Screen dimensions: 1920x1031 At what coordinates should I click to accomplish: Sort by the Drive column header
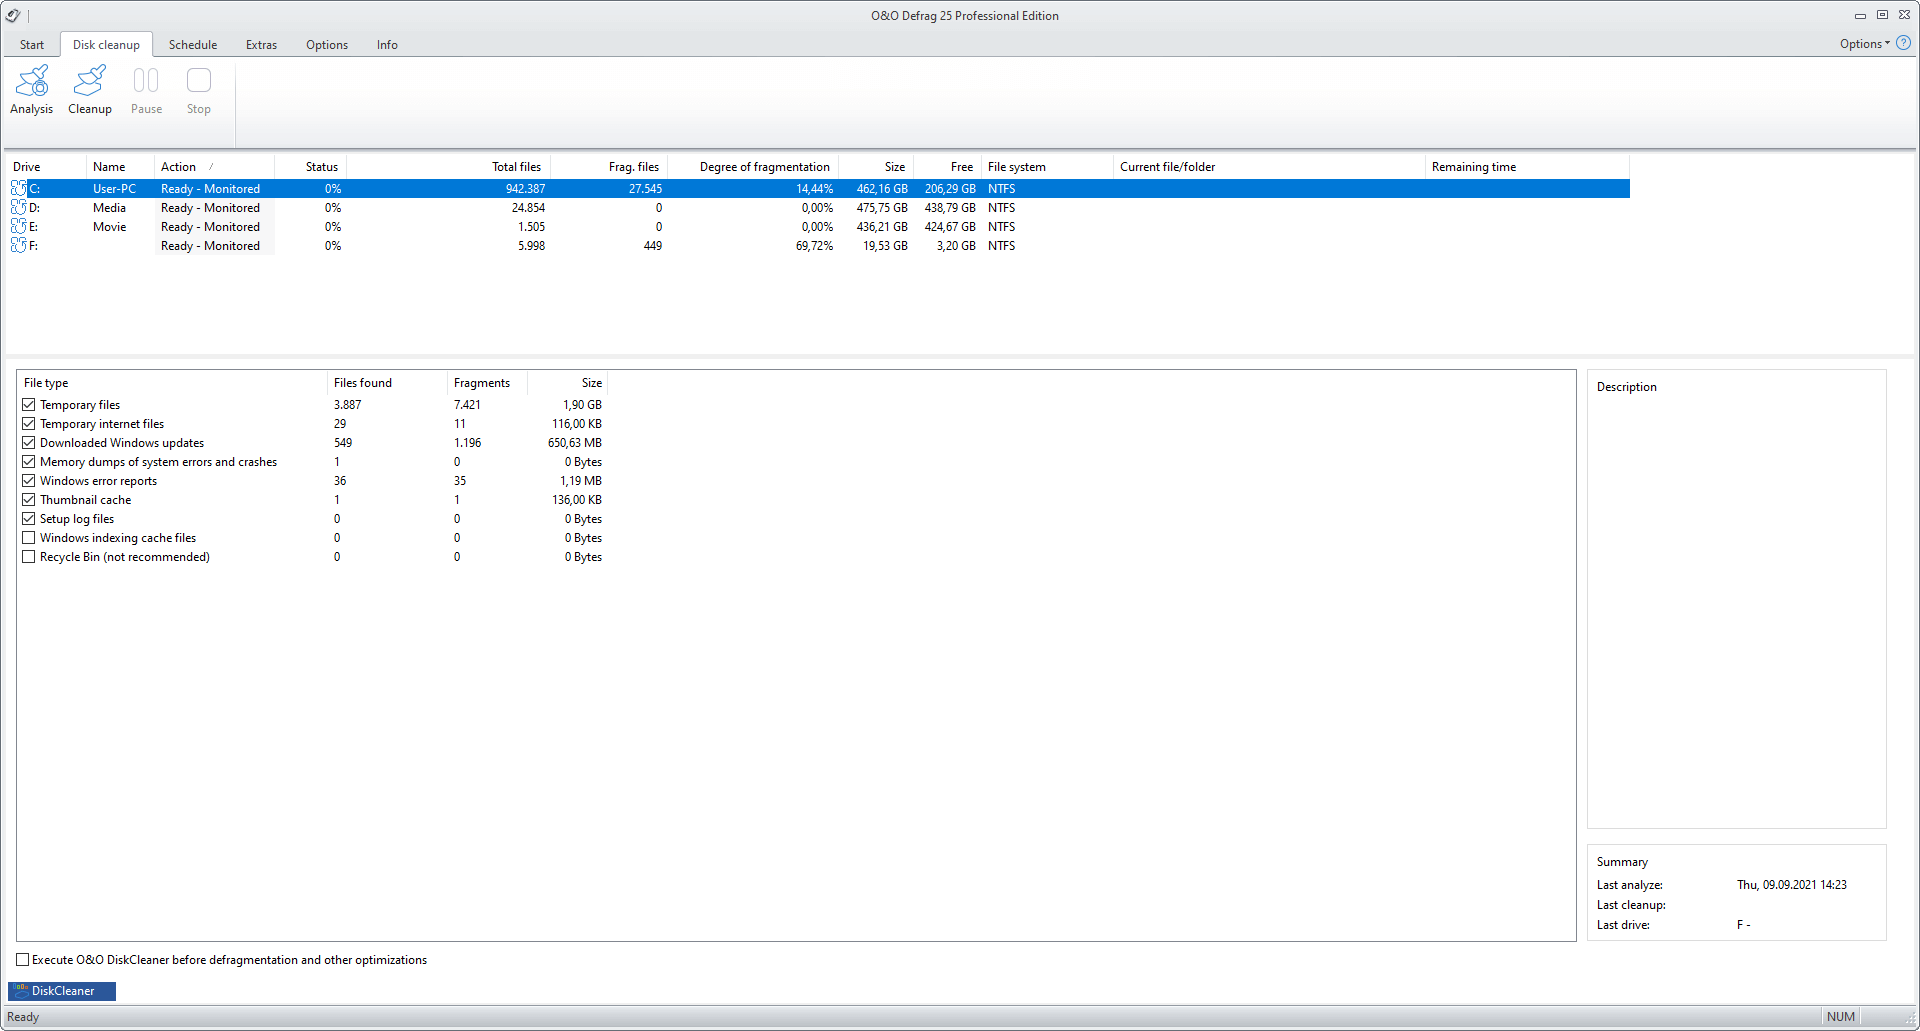(47, 166)
